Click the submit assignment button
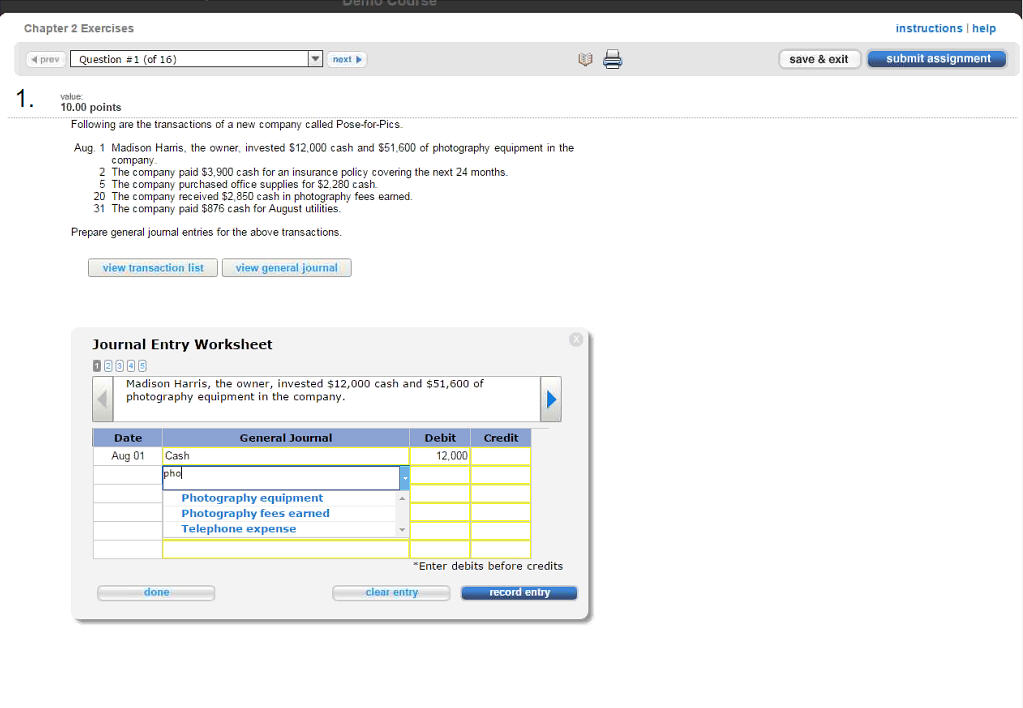The width and height of the screenshot is (1023, 708). (937, 59)
